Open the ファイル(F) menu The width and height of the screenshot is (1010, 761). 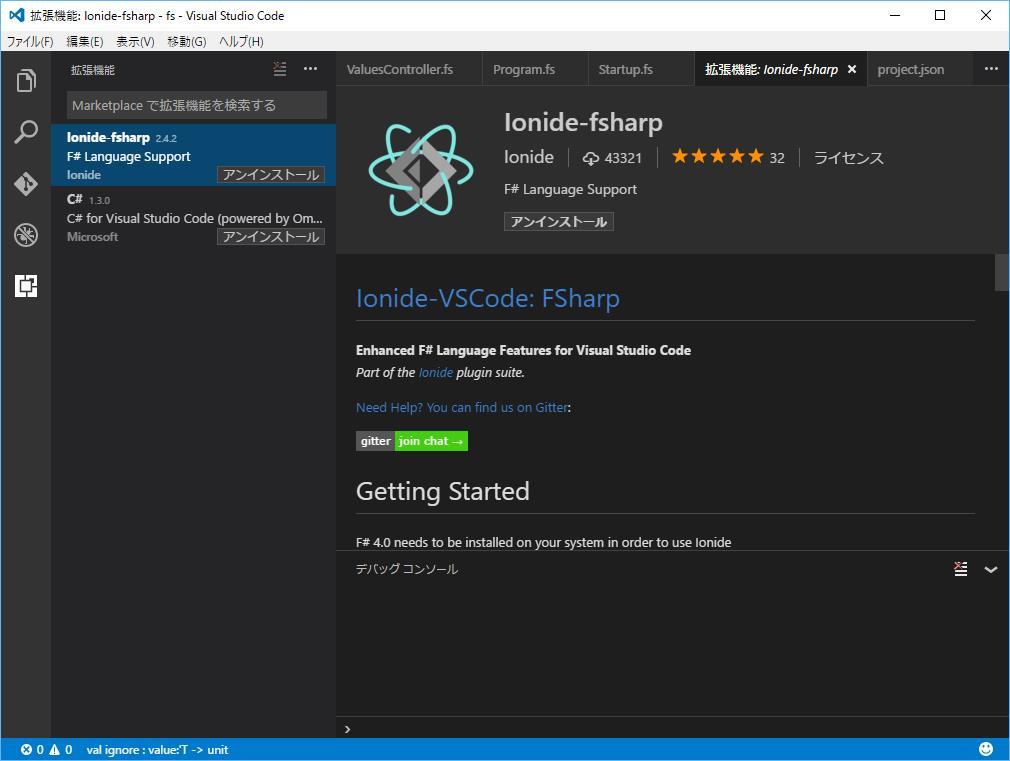point(30,41)
